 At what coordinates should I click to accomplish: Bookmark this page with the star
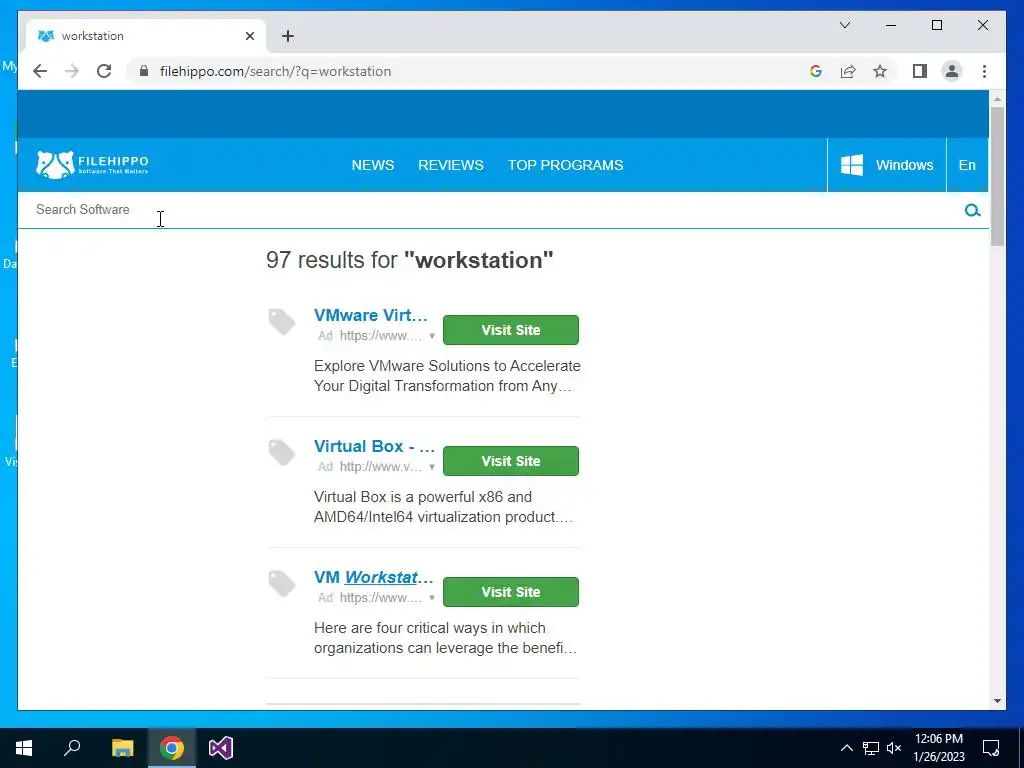[x=880, y=71]
